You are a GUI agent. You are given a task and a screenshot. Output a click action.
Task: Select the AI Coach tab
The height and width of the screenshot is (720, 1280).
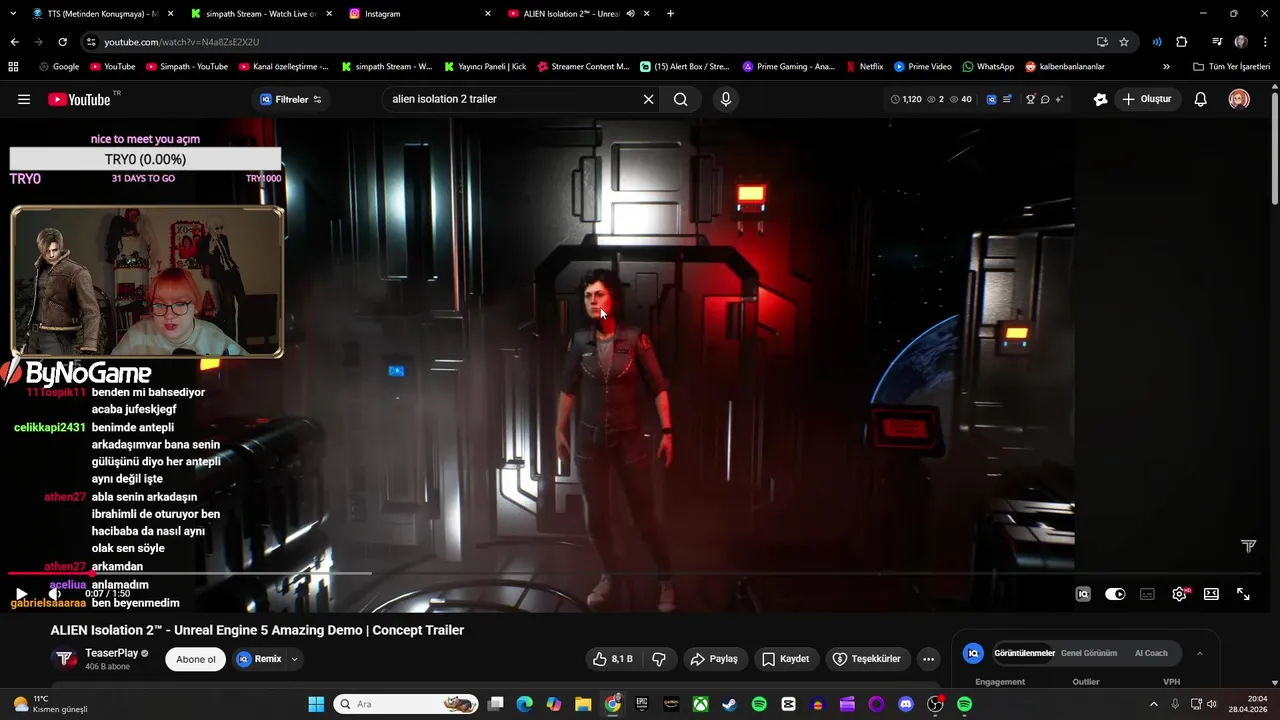(x=1151, y=653)
